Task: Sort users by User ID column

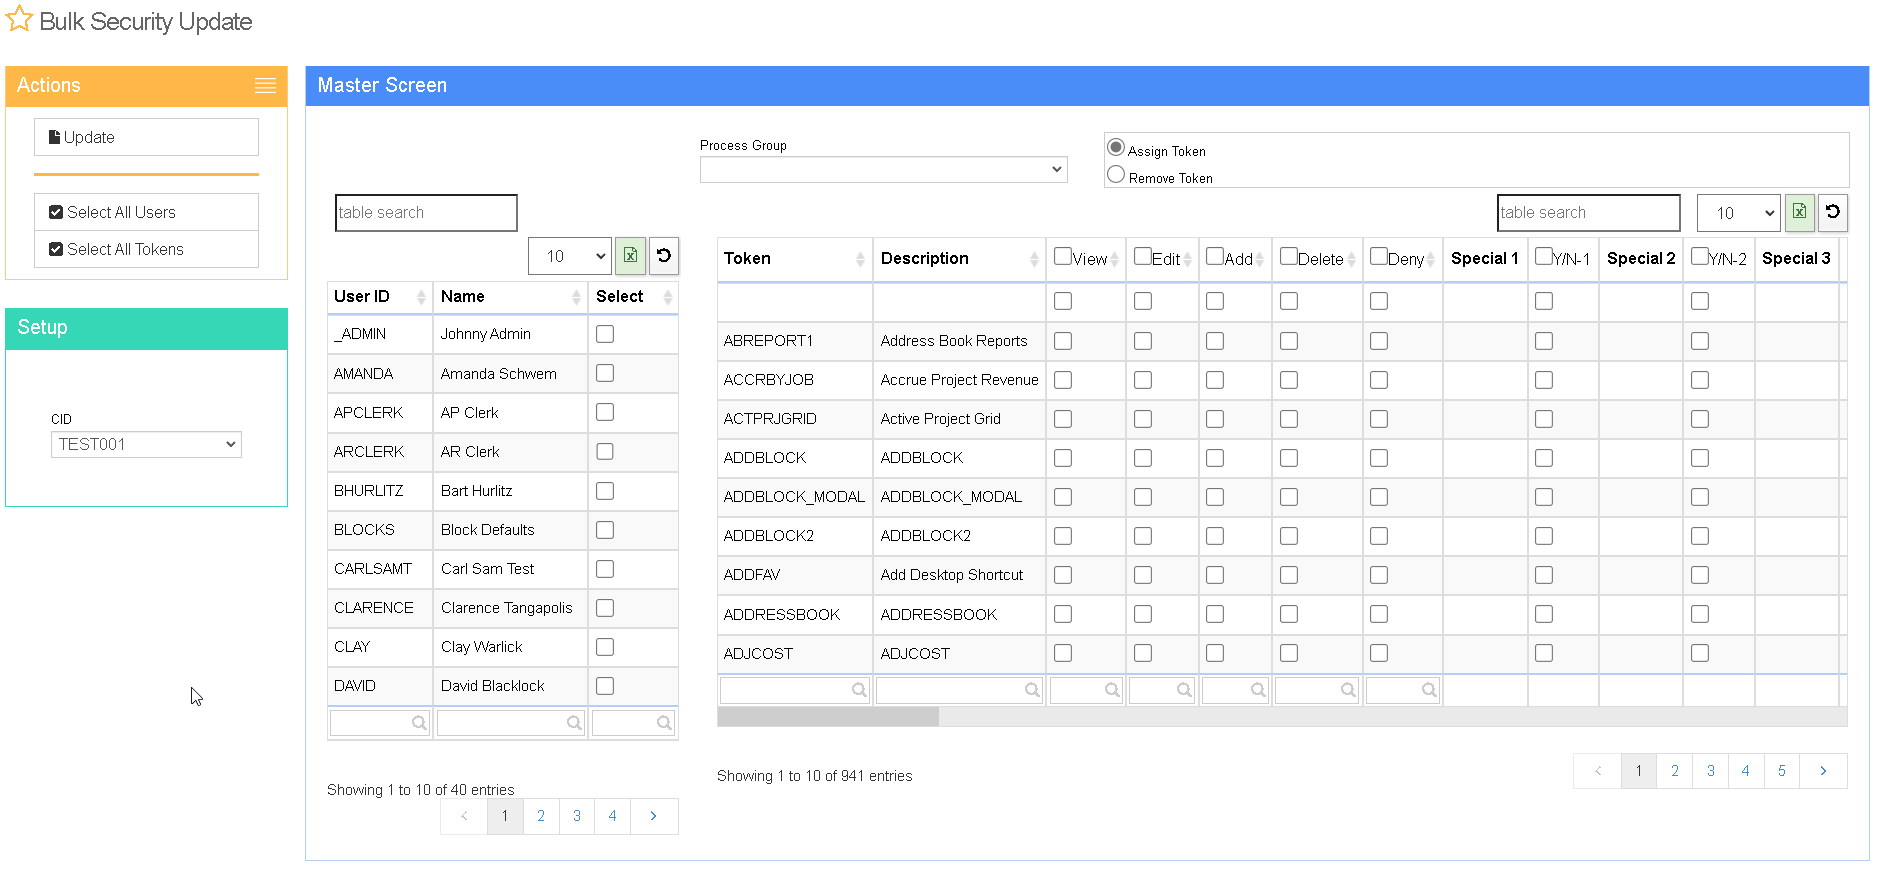Action: click(421, 297)
